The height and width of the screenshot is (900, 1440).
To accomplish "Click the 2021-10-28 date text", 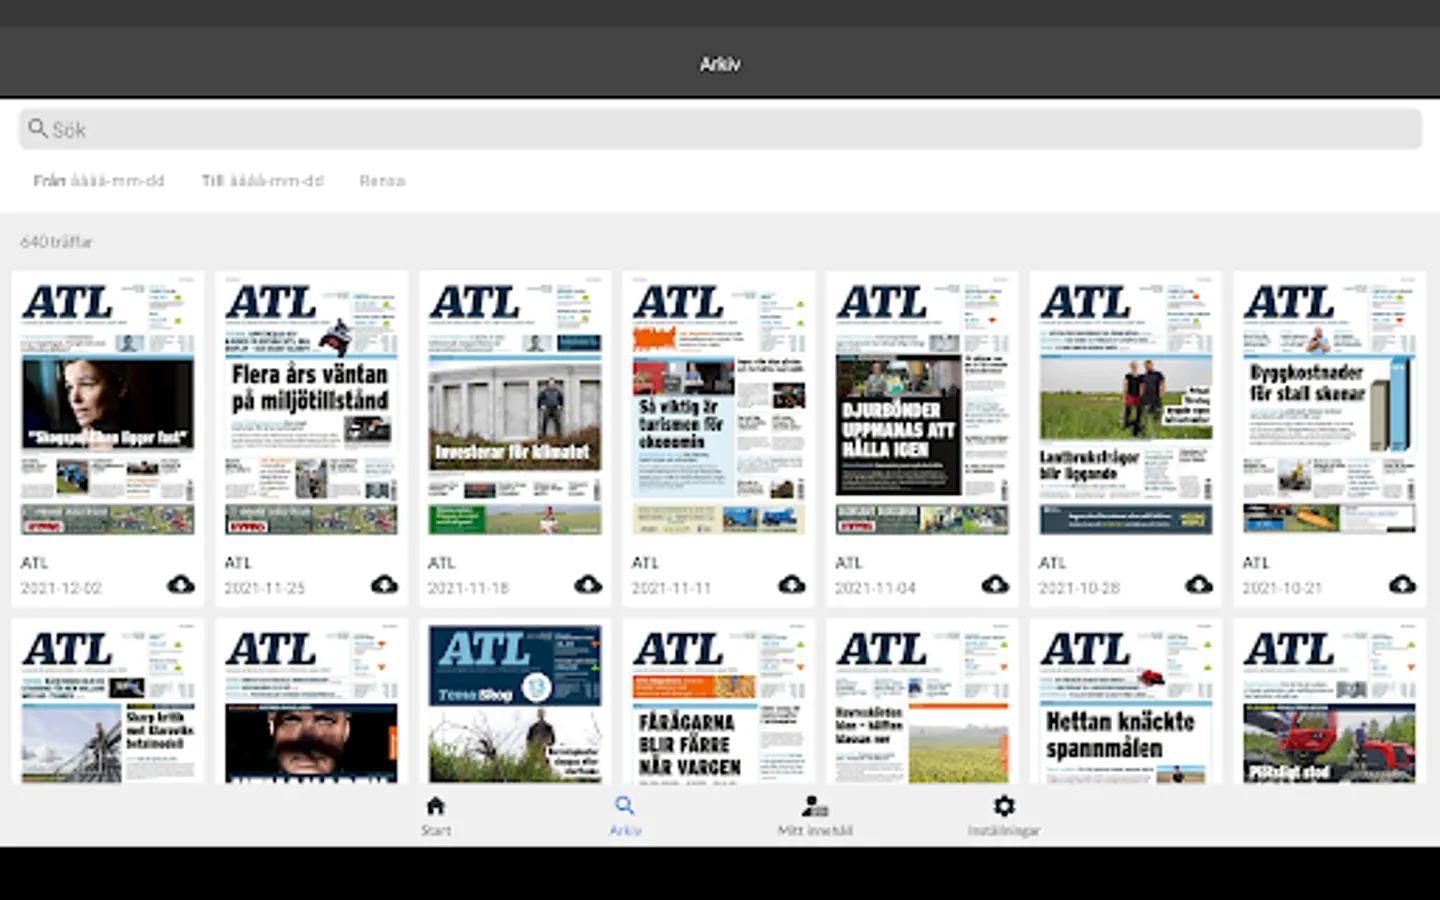I will 1079,588.
